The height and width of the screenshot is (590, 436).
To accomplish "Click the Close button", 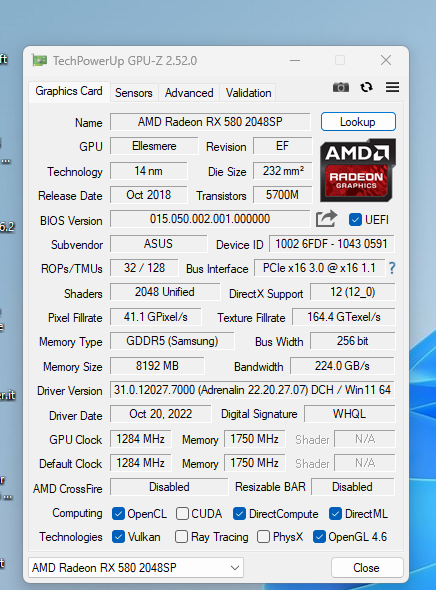I will (x=367, y=568).
